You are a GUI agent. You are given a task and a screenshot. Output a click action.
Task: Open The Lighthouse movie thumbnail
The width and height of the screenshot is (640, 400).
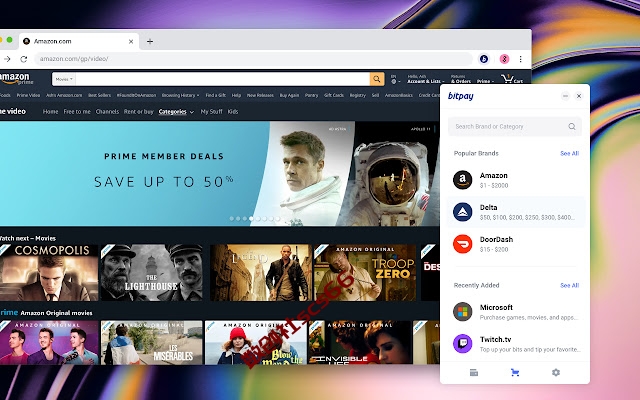tap(151, 273)
